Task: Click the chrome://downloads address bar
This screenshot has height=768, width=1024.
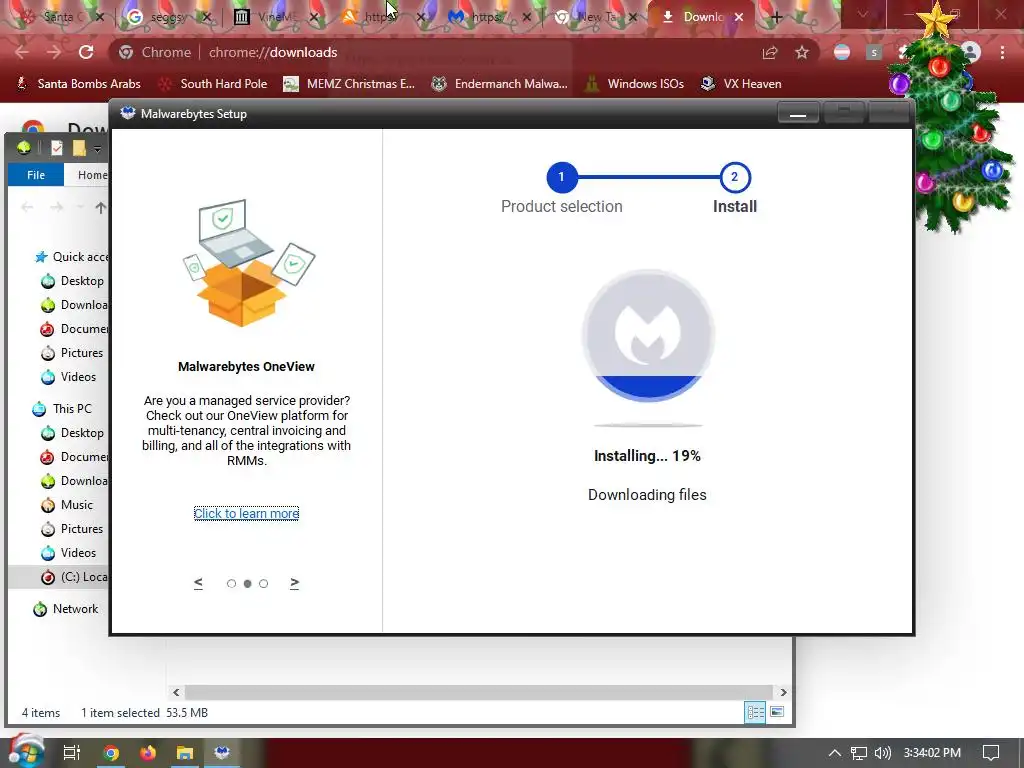Action: [x=431, y=52]
